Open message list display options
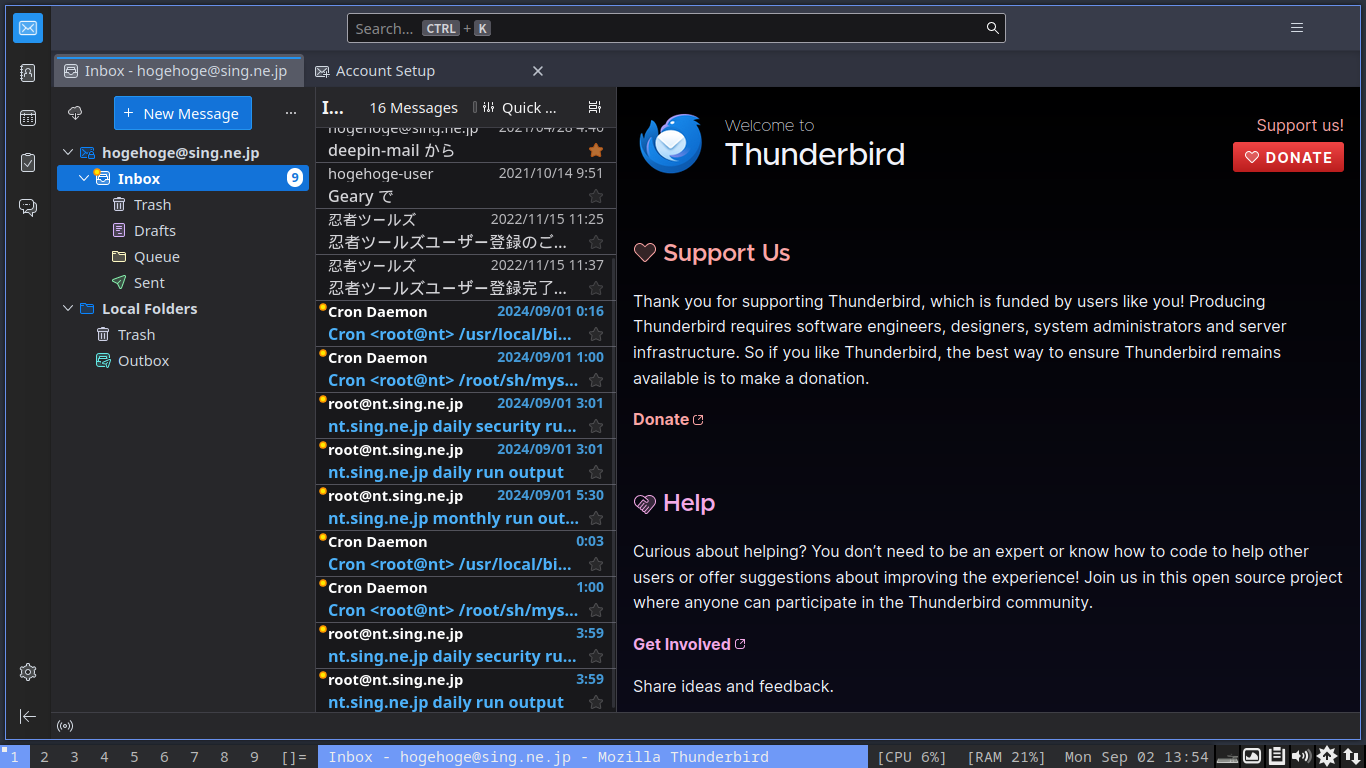 click(595, 108)
